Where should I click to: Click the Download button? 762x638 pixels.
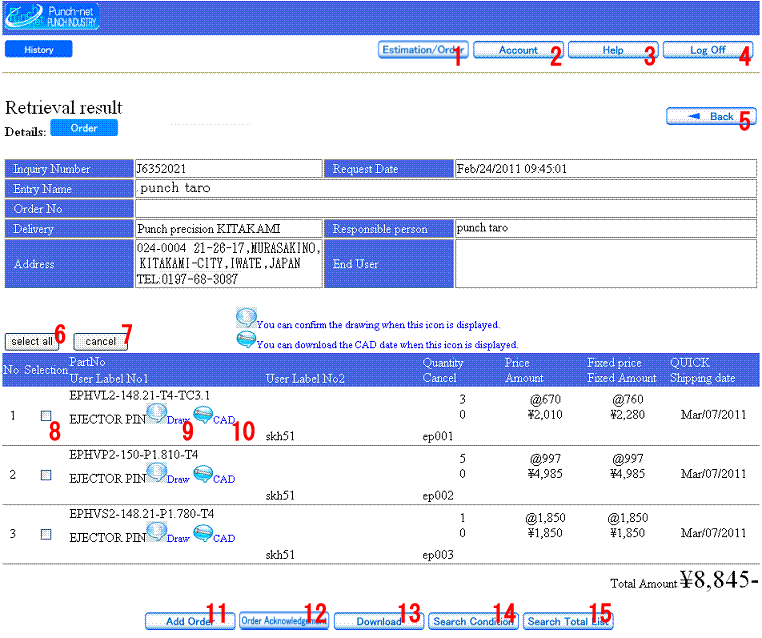(379, 621)
